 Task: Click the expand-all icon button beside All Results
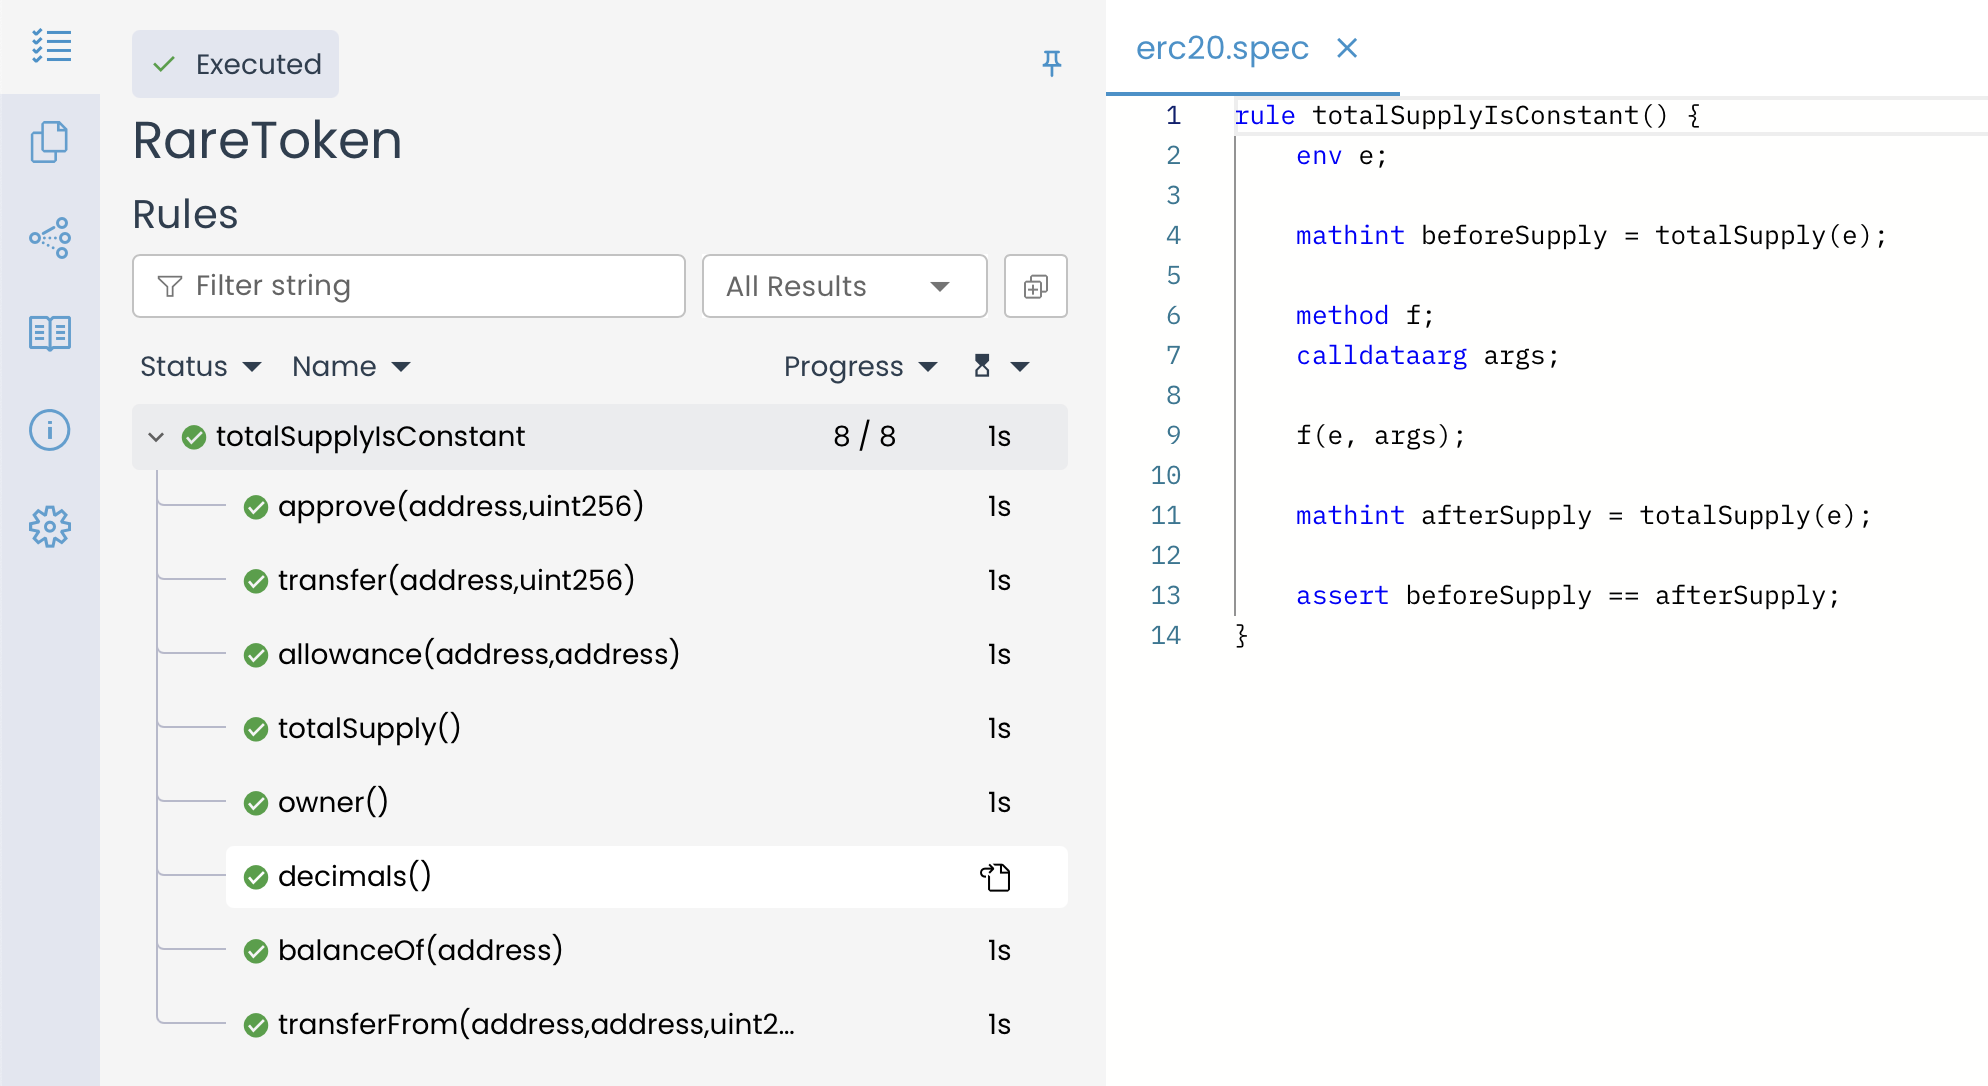click(x=1035, y=287)
